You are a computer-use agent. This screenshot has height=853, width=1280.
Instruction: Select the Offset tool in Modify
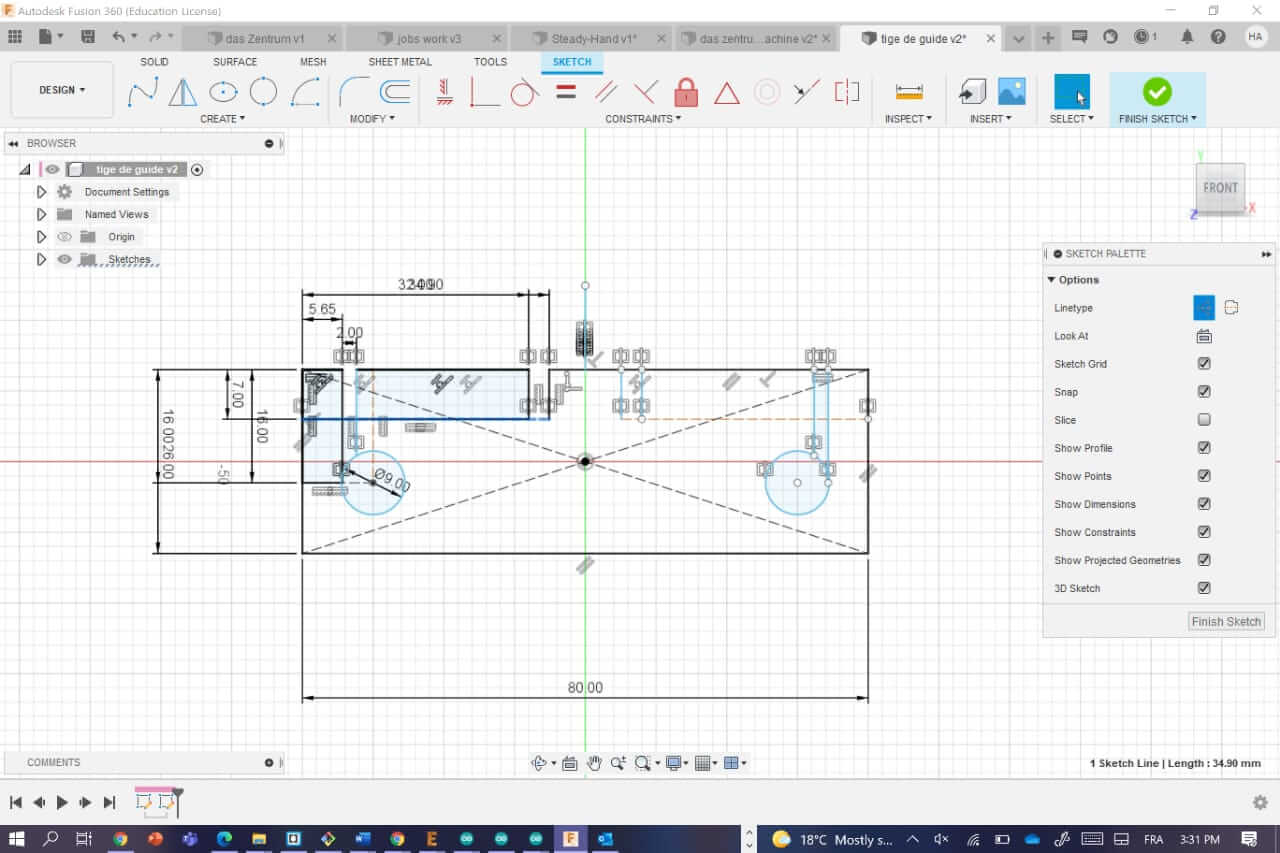(395, 92)
